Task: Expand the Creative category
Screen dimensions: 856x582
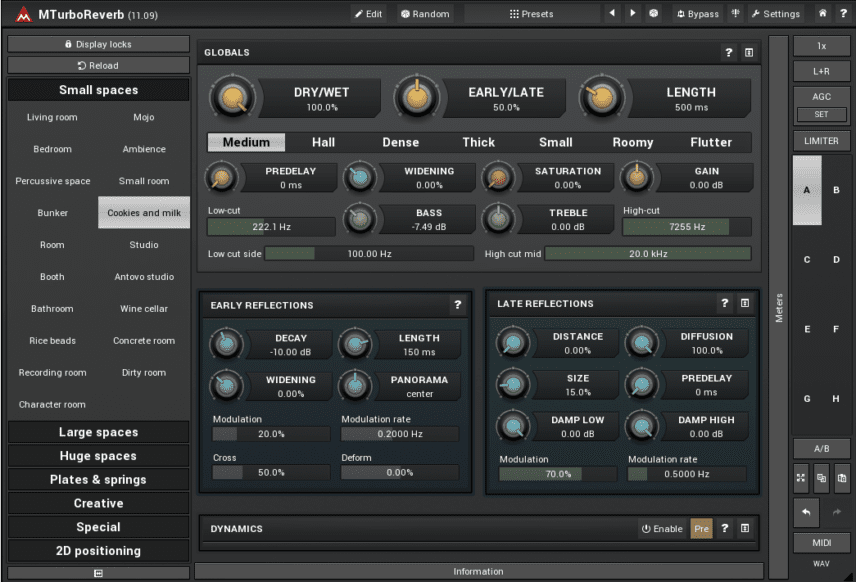Action: click(x=98, y=503)
